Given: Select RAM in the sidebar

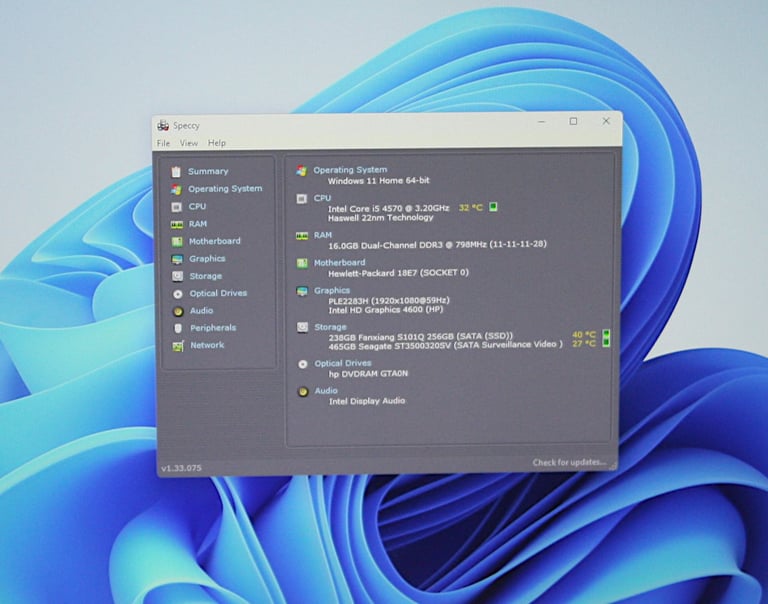Looking at the screenshot, I should 198,224.
